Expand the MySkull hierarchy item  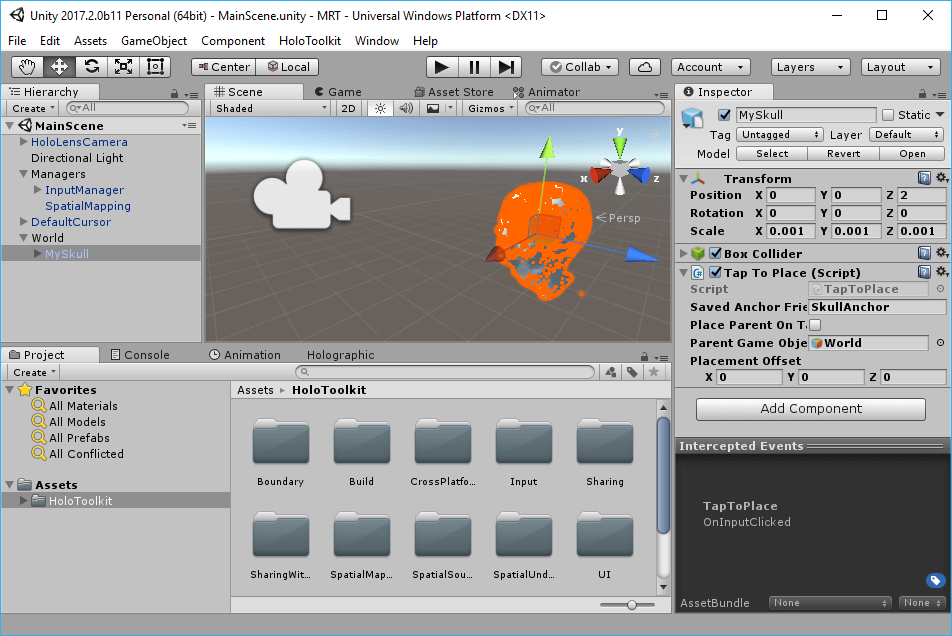(38, 254)
